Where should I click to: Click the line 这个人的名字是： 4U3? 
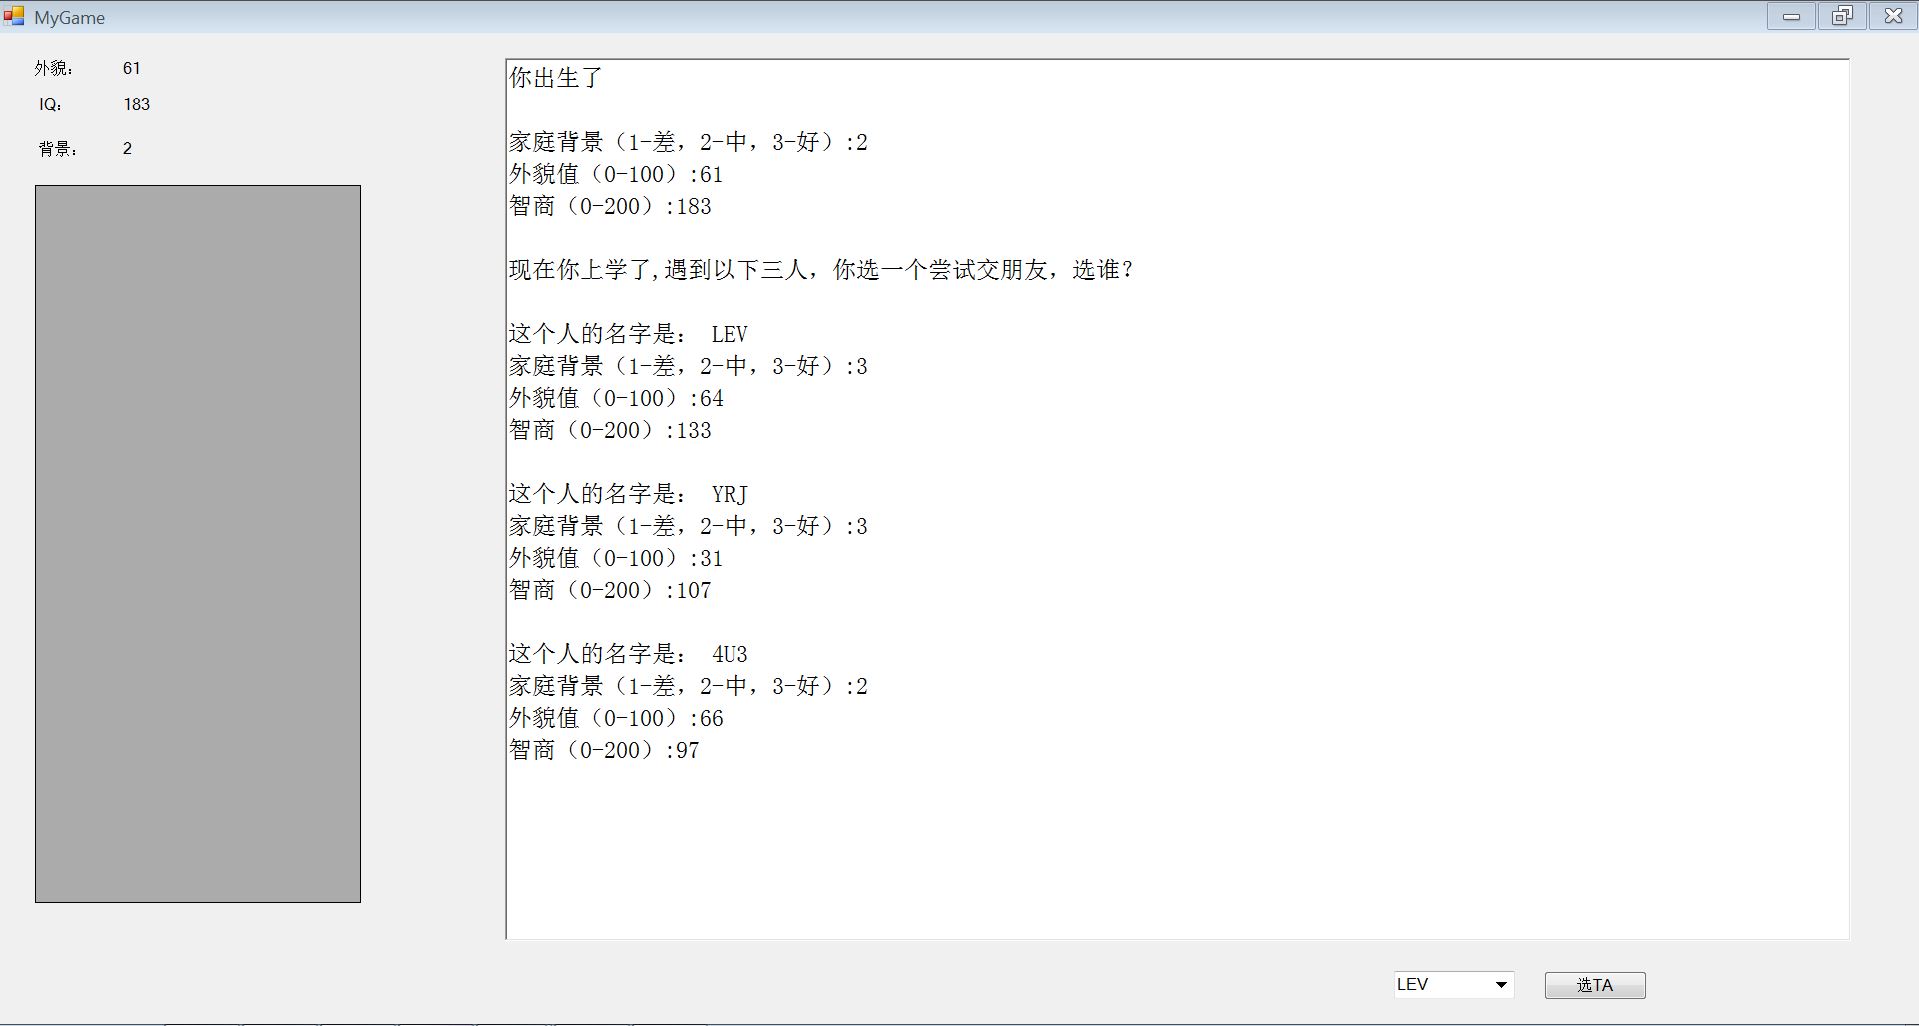(628, 654)
